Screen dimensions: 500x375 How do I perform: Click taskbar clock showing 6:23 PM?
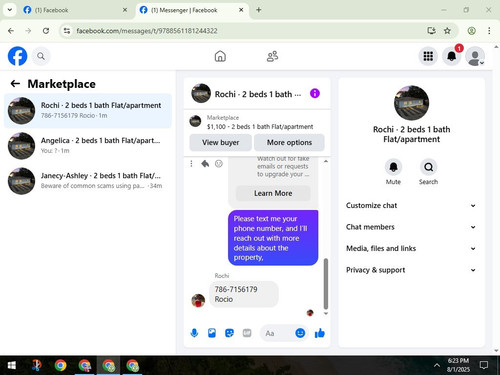(458, 365)
